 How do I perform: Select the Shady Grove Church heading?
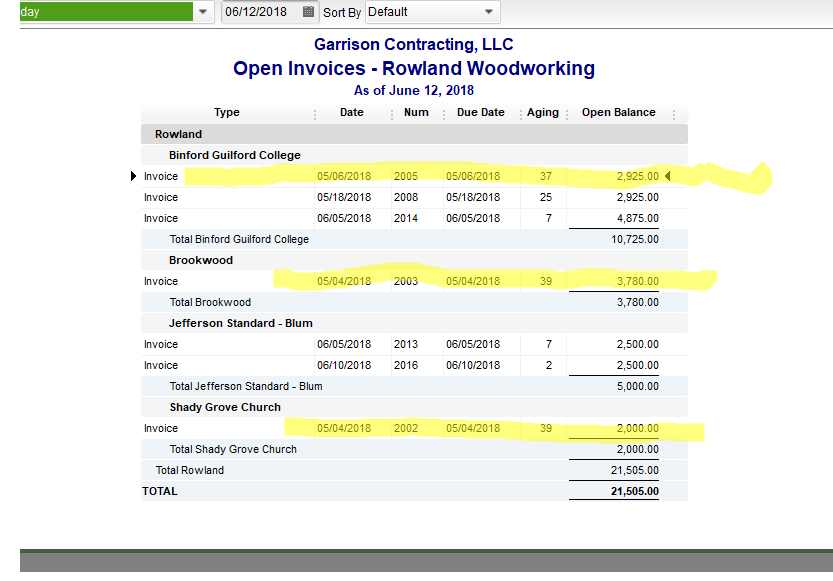pyautogui.click(x=225, y=407)
